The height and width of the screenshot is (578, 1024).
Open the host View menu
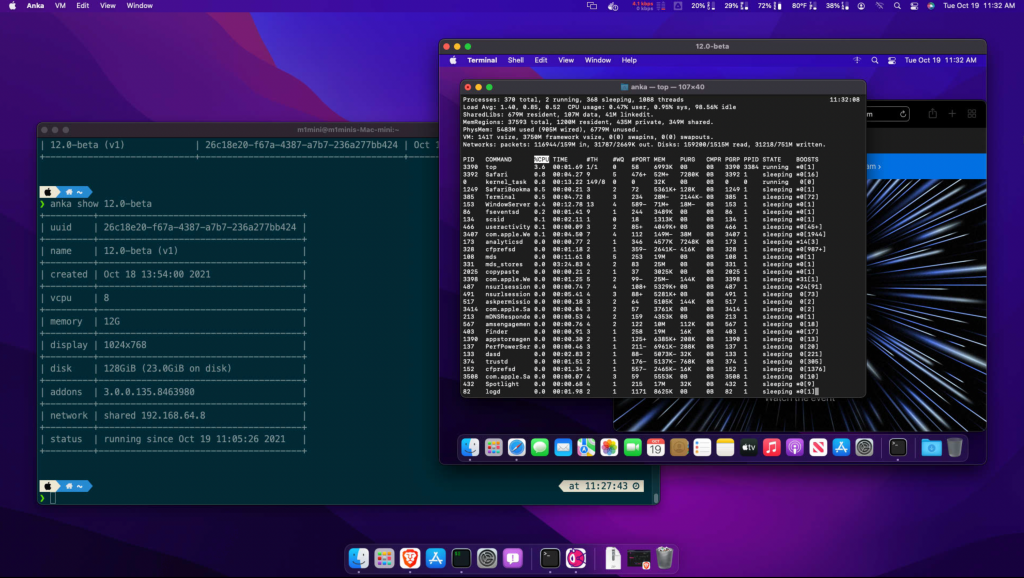coord(108,5)
